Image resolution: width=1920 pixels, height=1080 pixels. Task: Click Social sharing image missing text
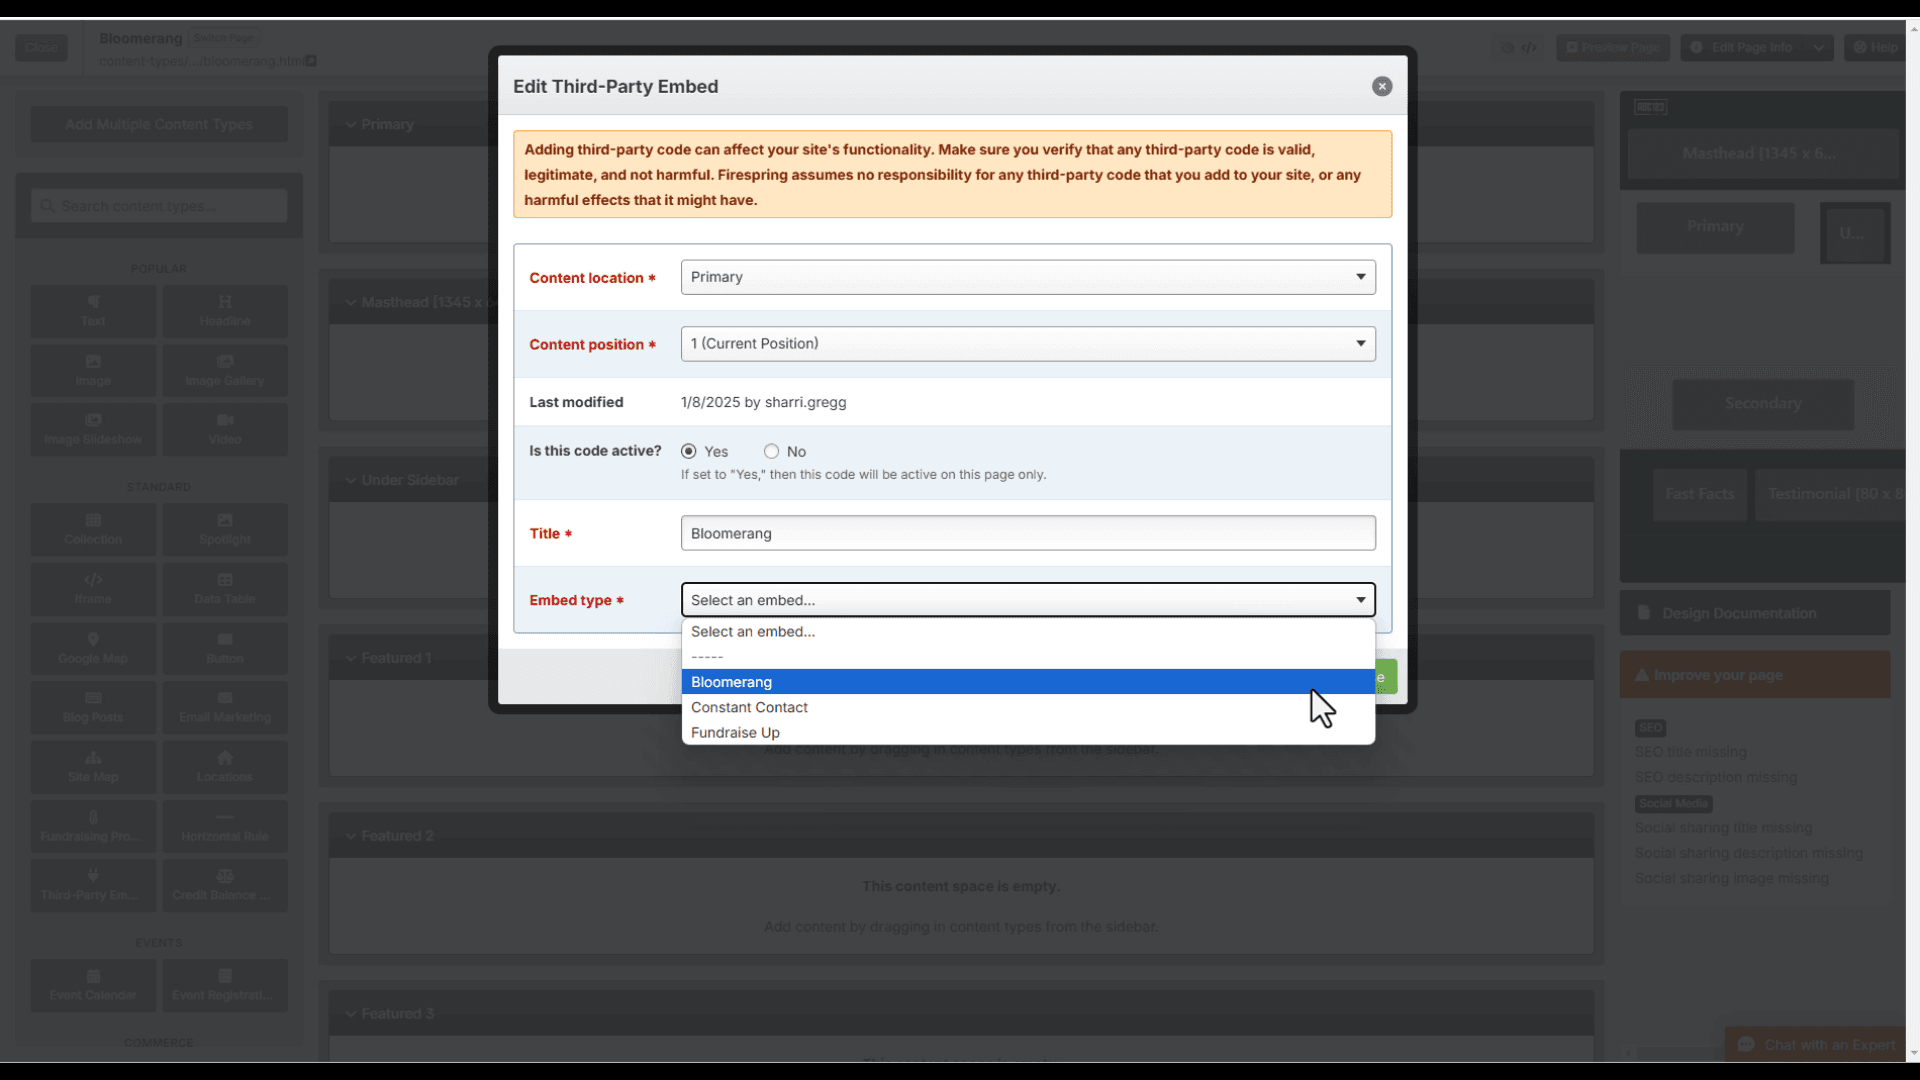[x=1732, y=878]
